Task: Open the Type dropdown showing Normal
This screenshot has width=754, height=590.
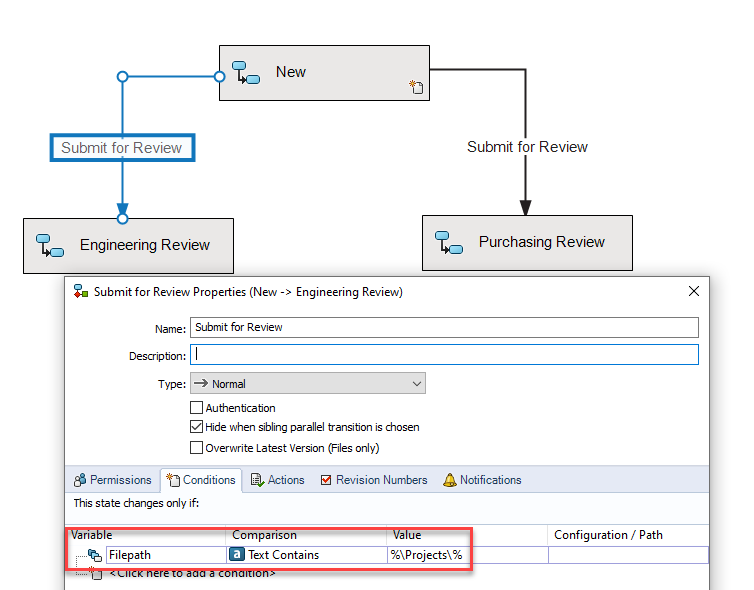Action: tap(308, 383)
